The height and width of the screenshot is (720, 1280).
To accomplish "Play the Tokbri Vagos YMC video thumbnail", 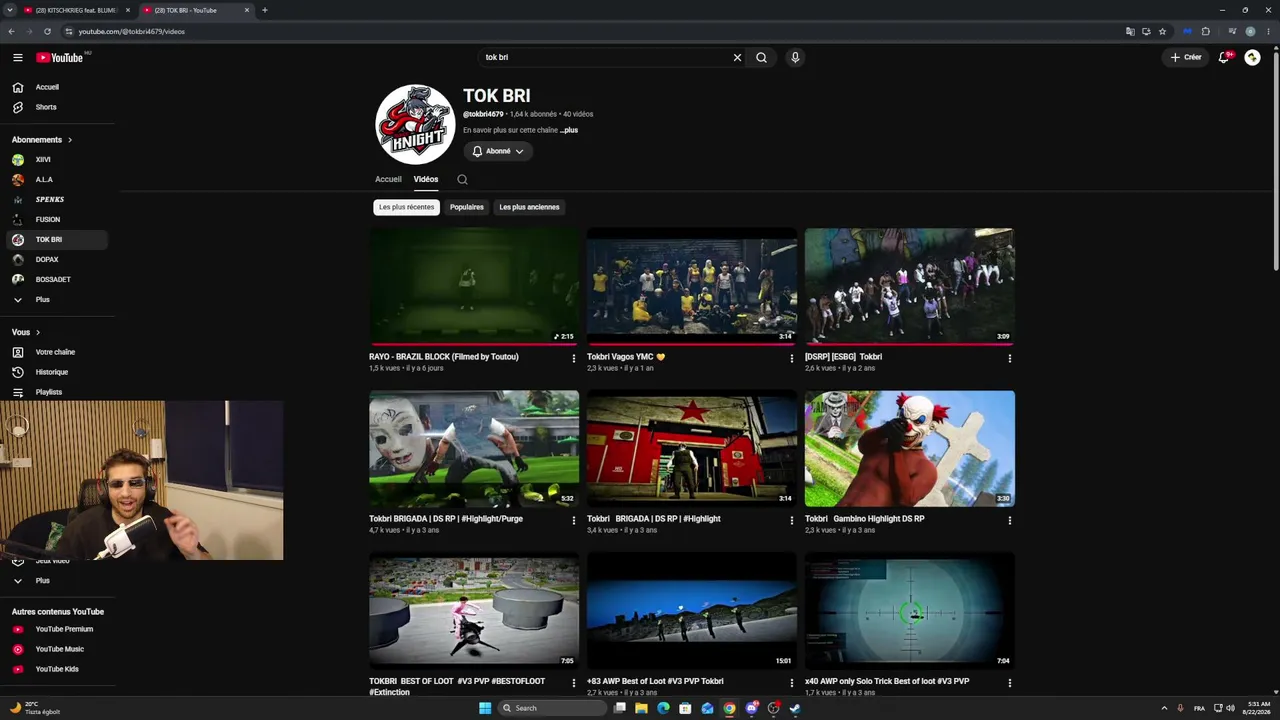I will tap(692, 286).
